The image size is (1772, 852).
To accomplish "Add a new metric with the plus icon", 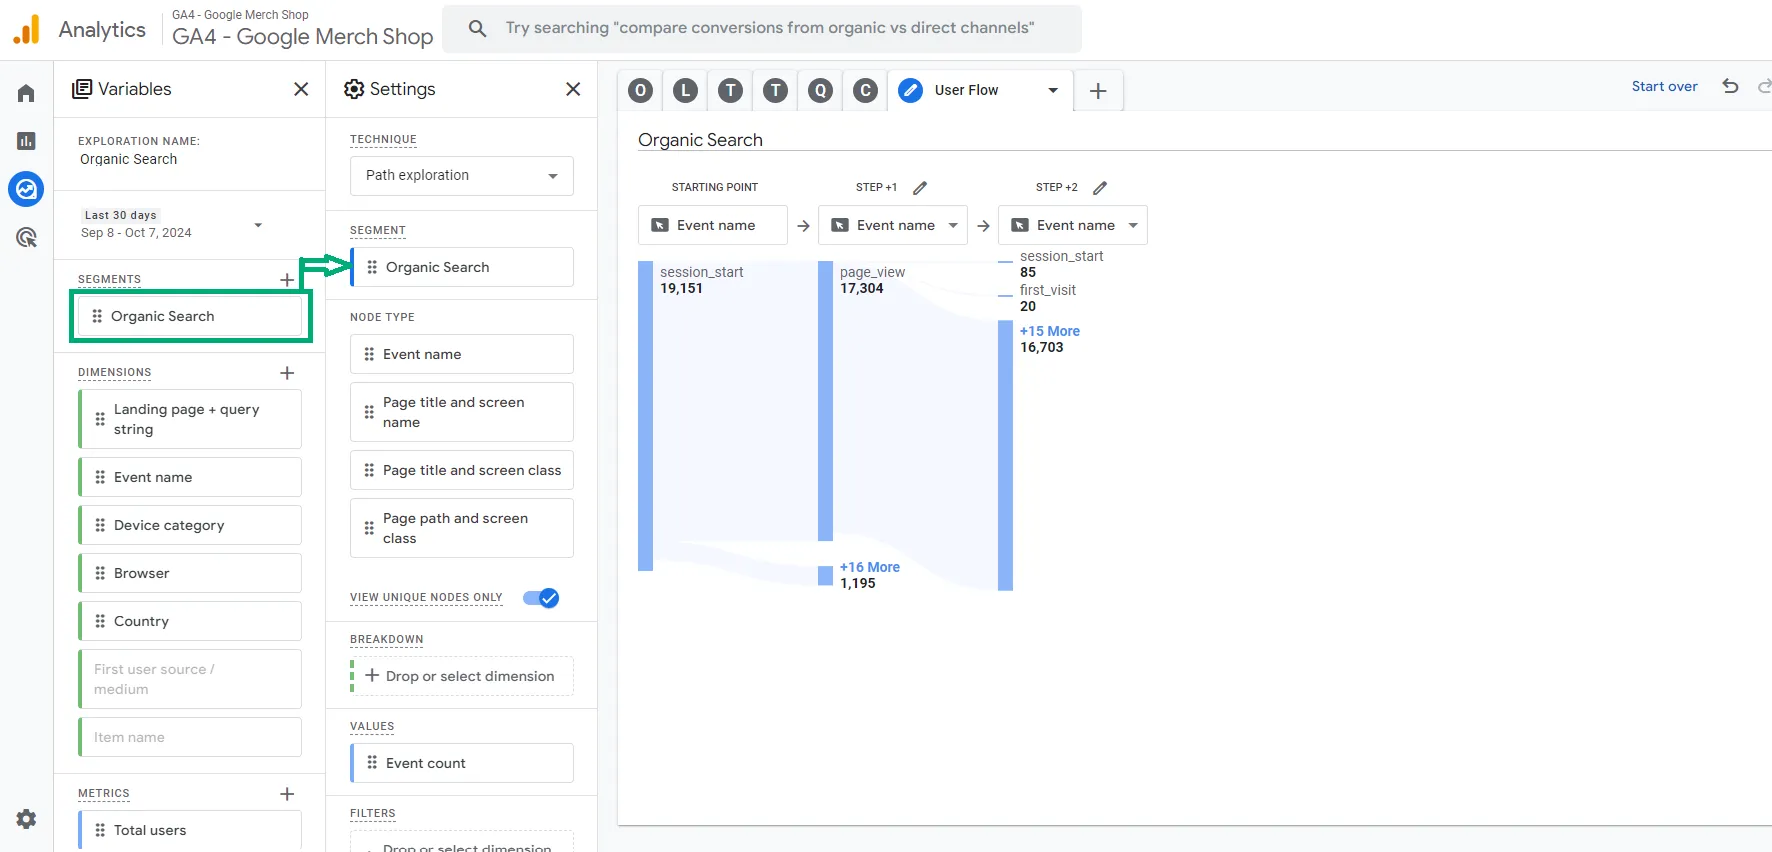I will [287, 794].
